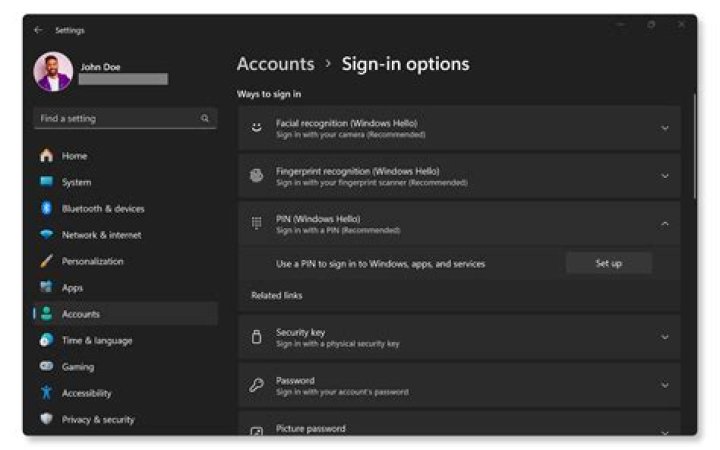Click the back arrow in Settings title bar
The height and width of the screenshot is (450, 720).
coord(38,30)
